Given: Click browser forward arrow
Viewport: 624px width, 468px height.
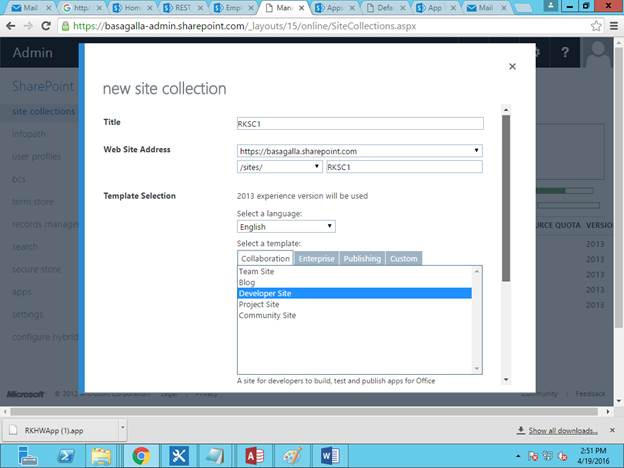Looking at the screenshot, I should click(x=28, y=26).
